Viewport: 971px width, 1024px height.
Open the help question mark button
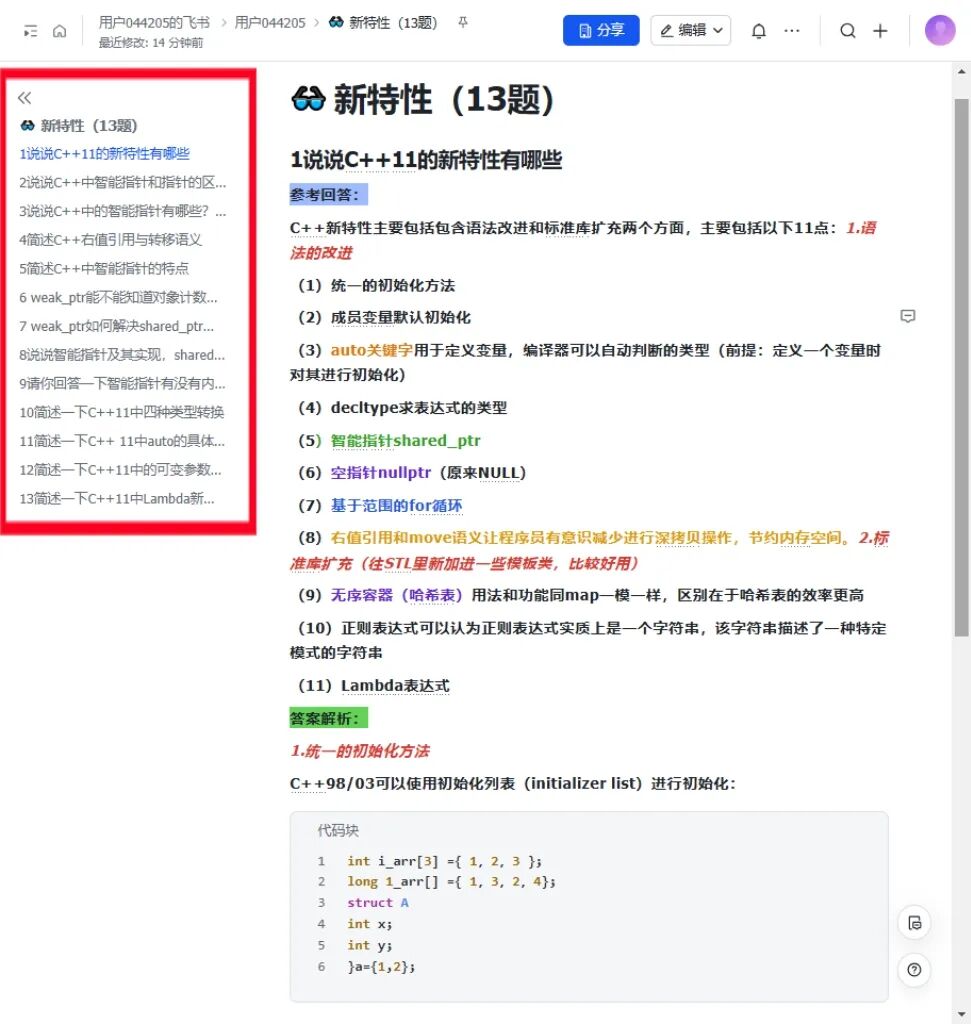click(x=914, y=970)
